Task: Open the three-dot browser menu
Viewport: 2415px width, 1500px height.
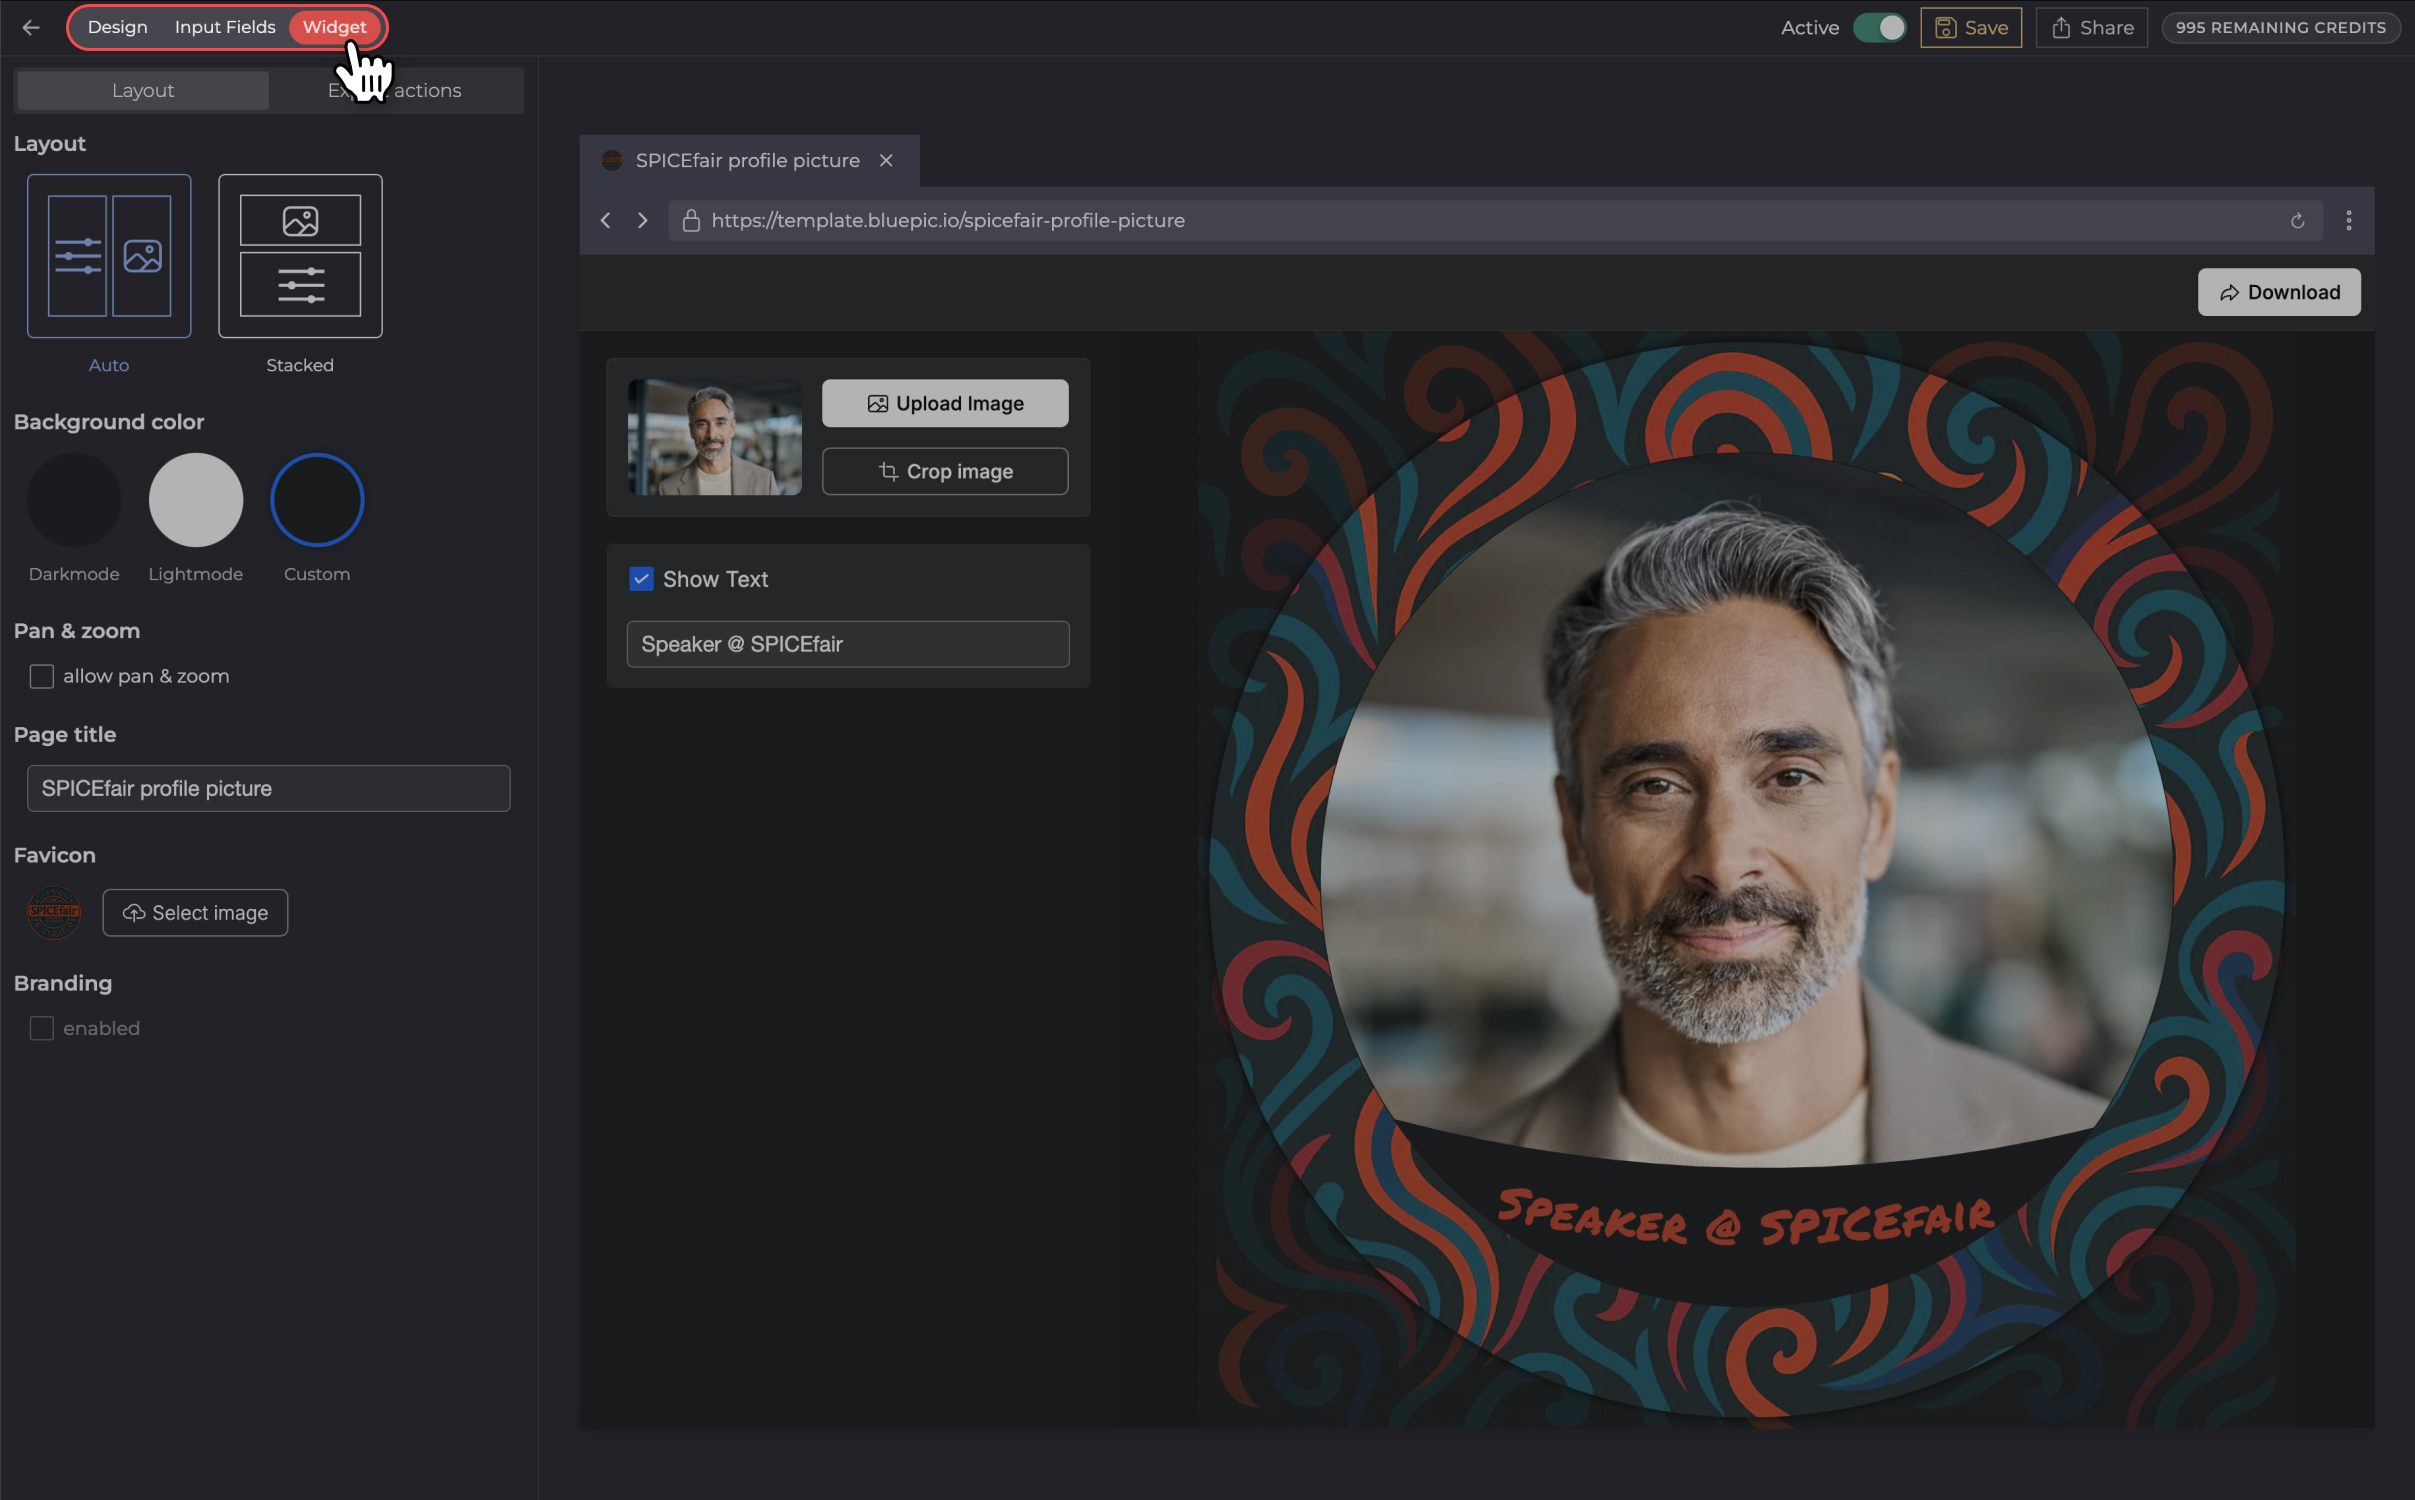Action: (2348, 221)
